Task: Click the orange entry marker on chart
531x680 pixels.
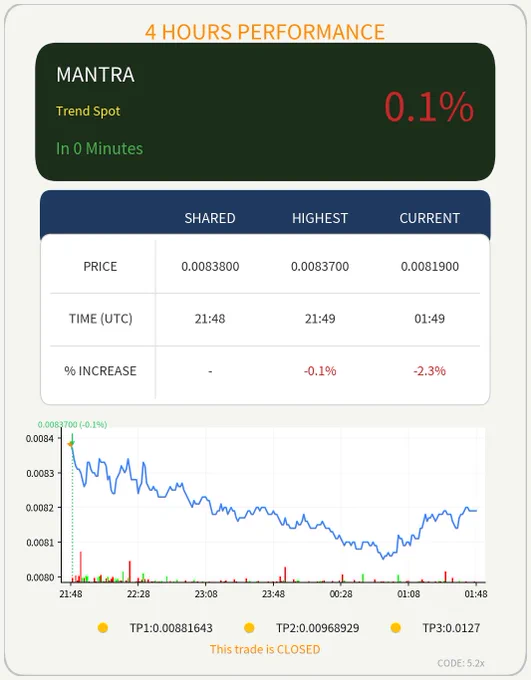Action: pyautogui.click(x=70, y=444)
